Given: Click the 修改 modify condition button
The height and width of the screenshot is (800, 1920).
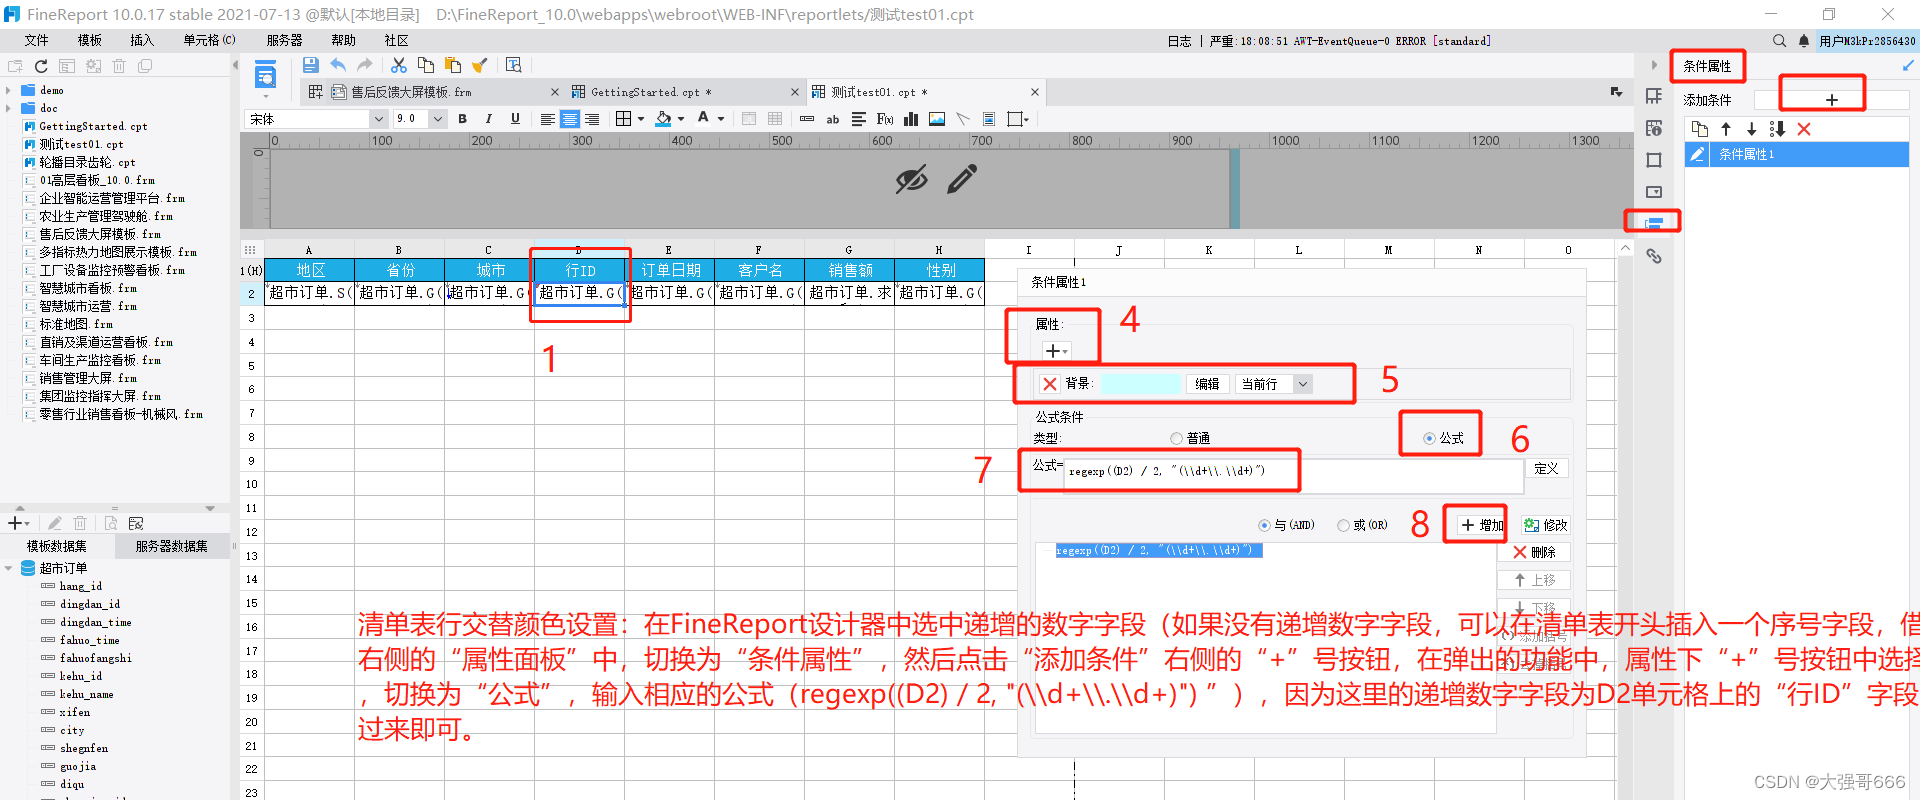Looking at the screenshot, I should point(1545,525).
